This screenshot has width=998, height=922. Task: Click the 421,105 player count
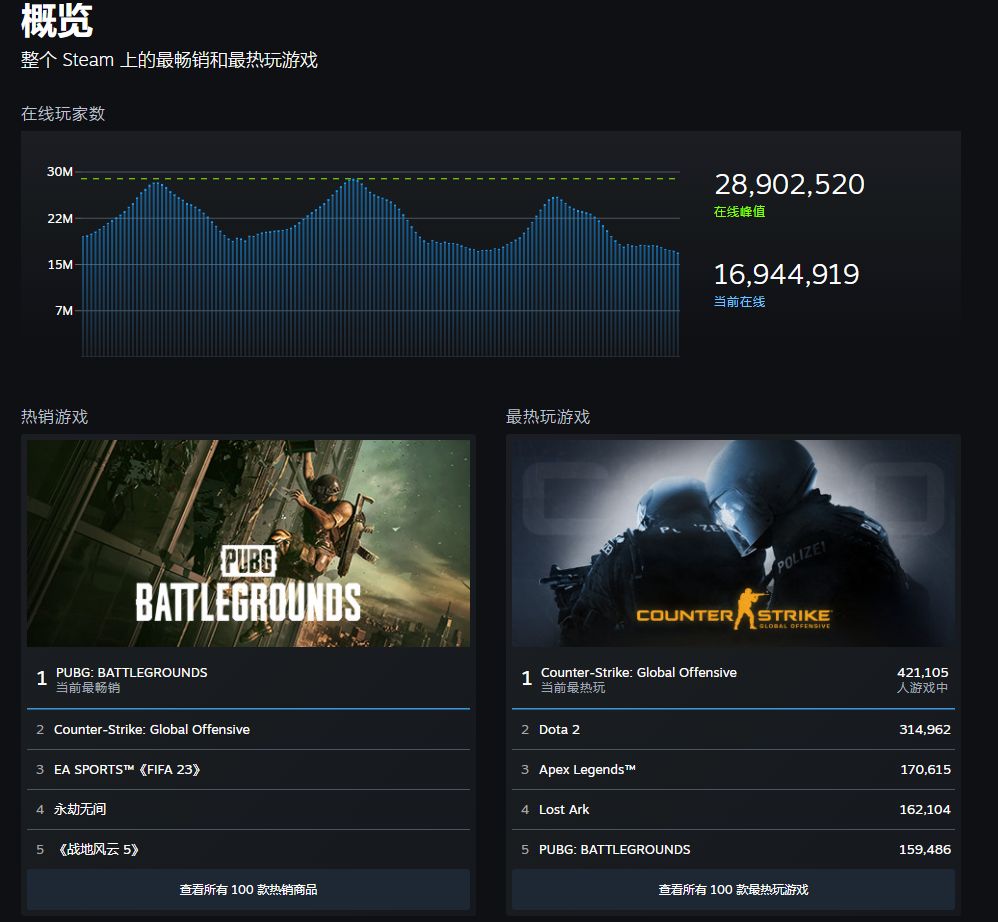pyautogui.click(x=922, y=673)
